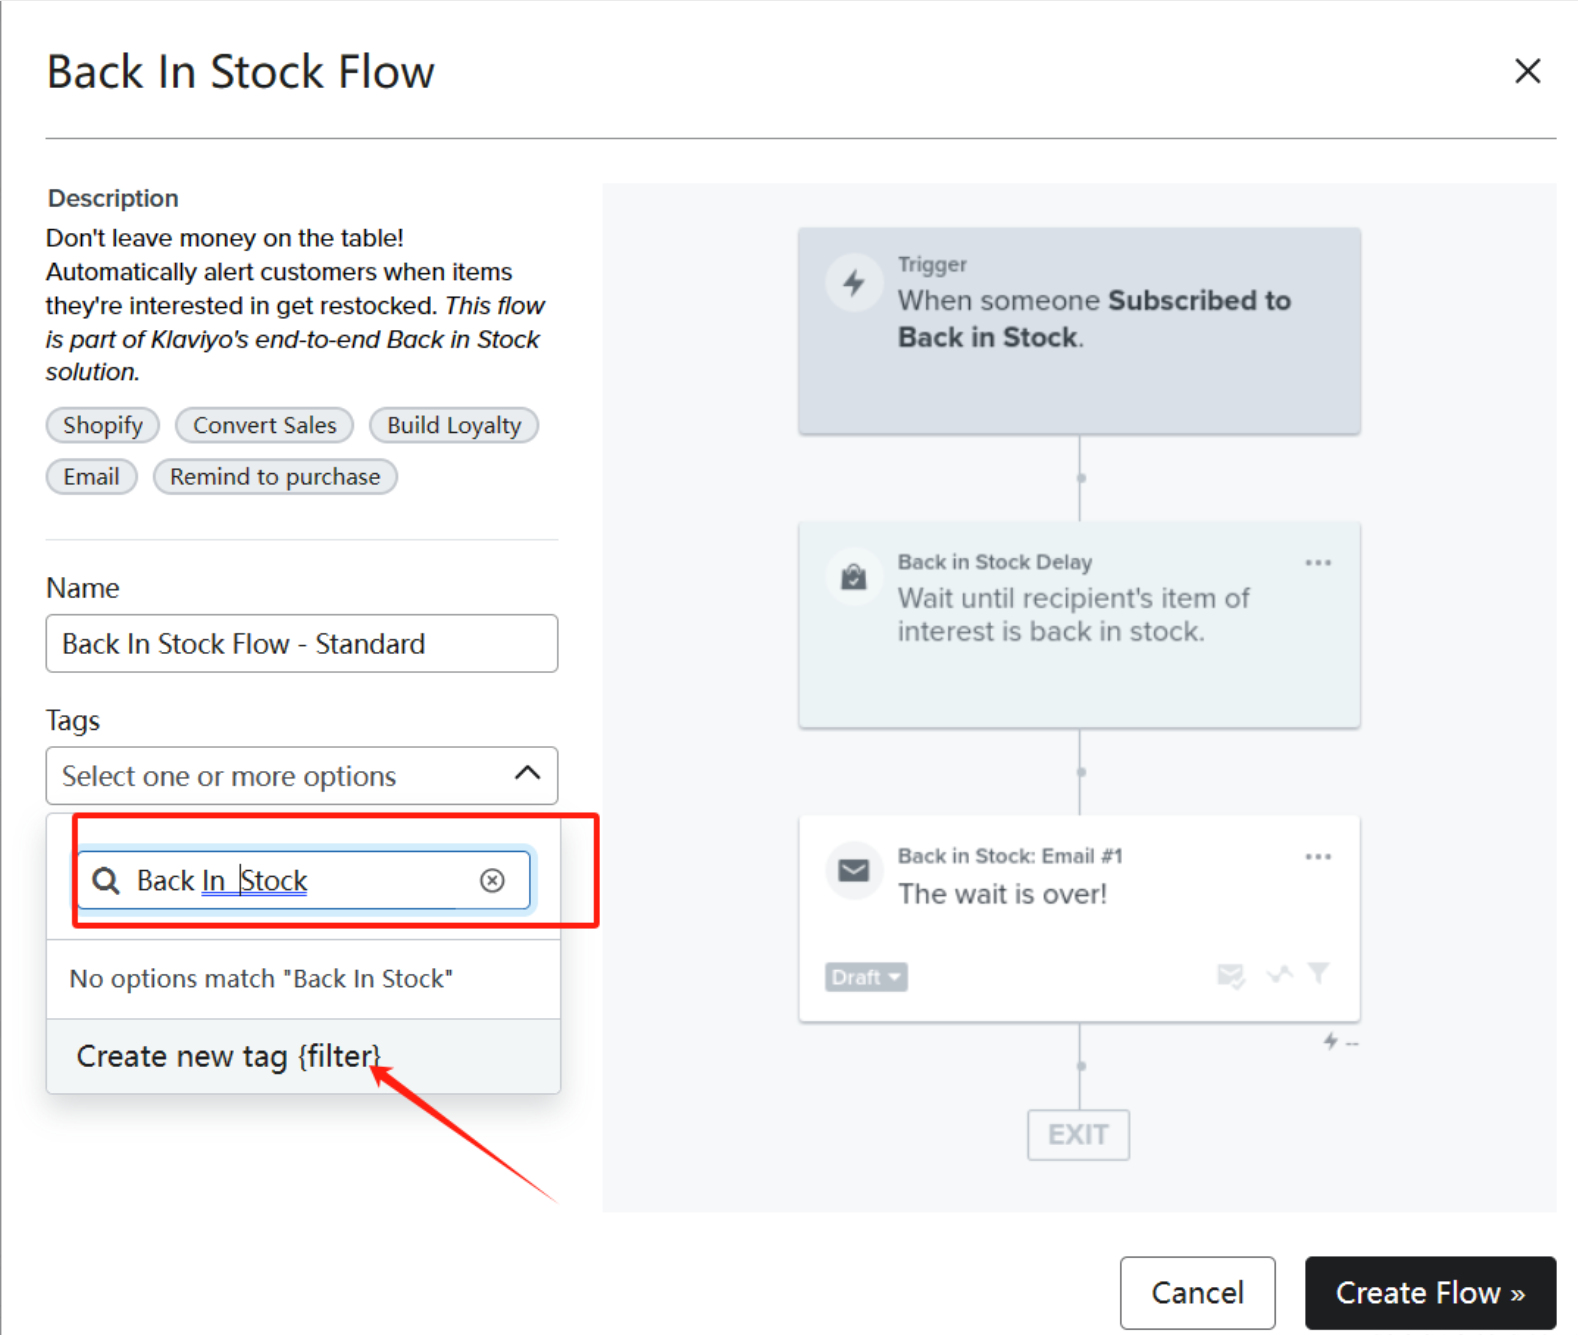This screenshot has width=1578, height=1335.
Task: Click the envelope icon on Email #1 card
Action: click(x=854, y=871)
